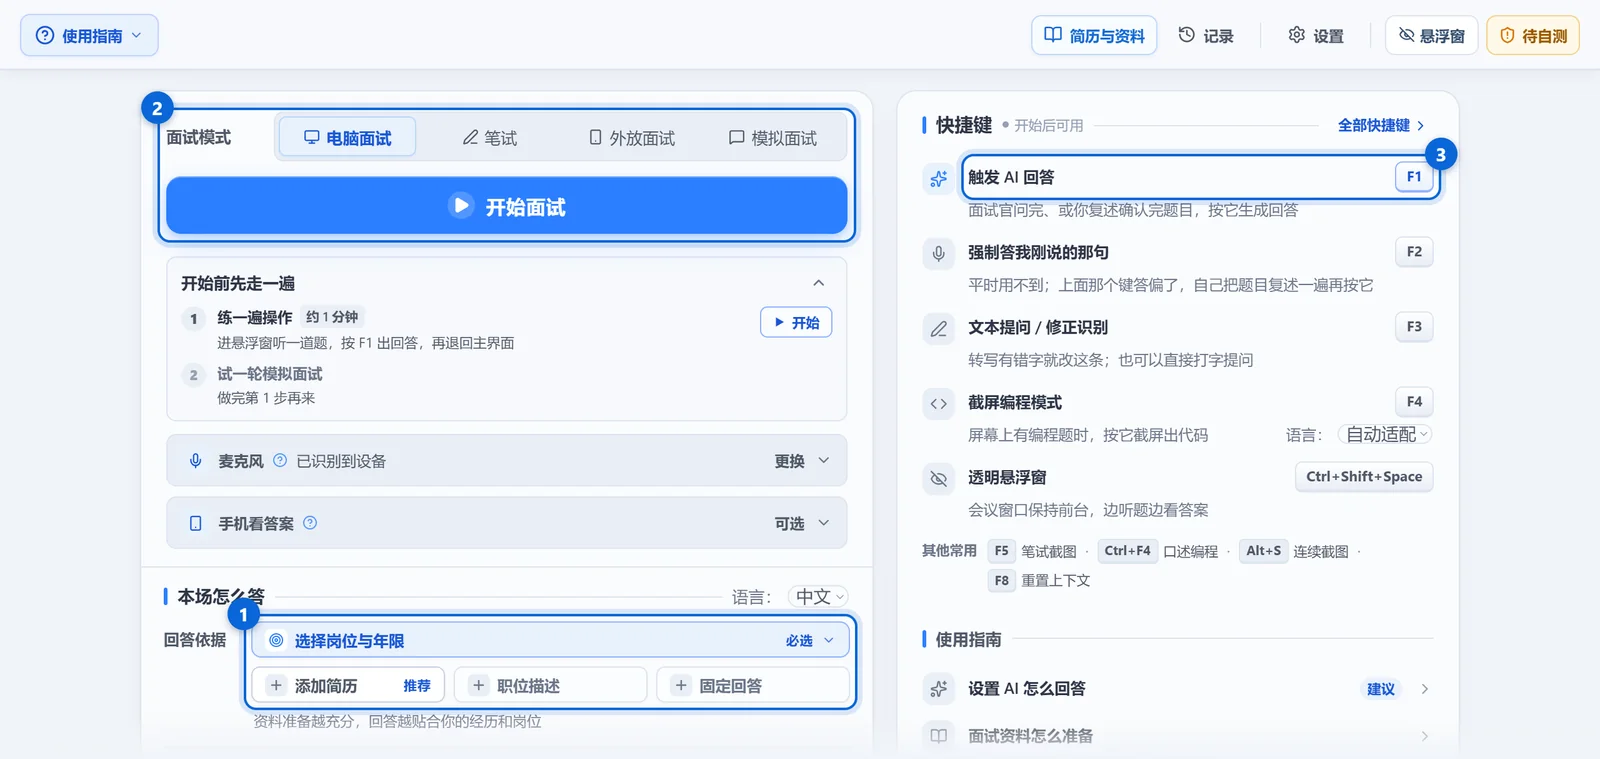
Task: Click the big 开始面试 button
Action: click(507, 206)
